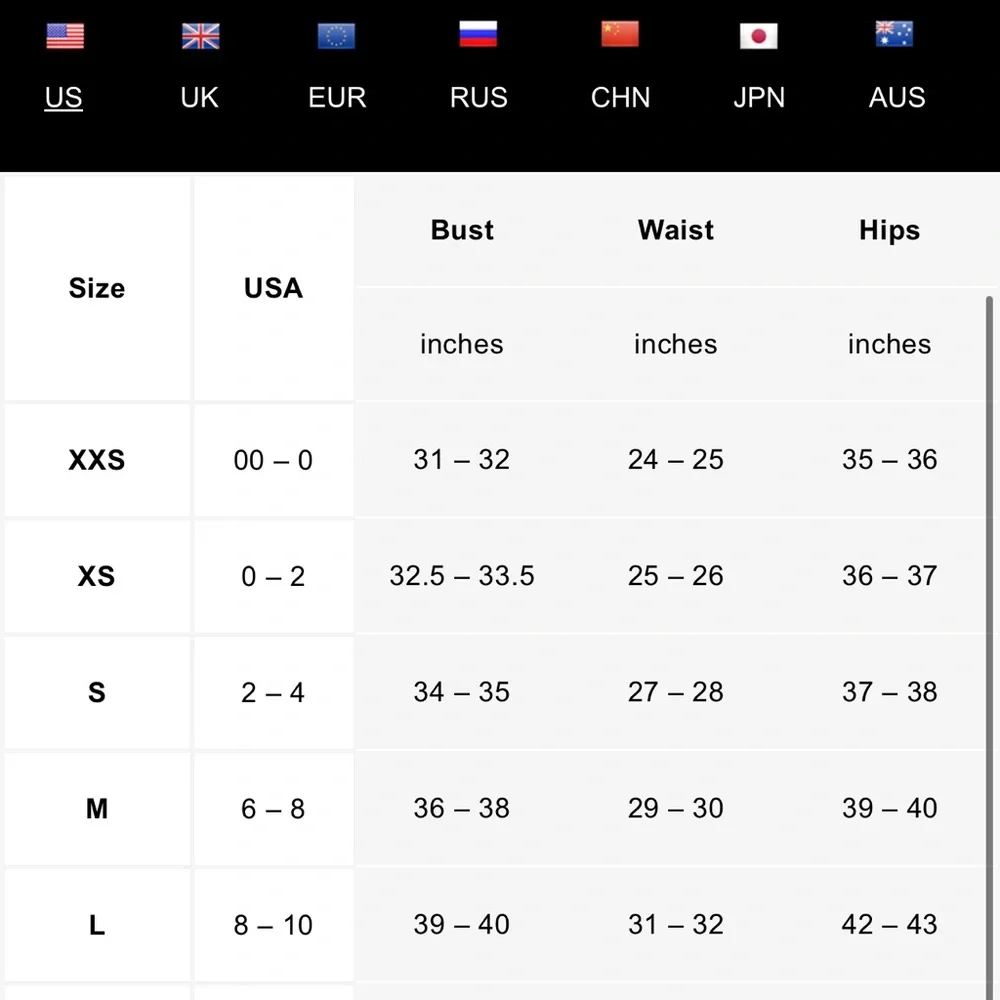1000x1000 pixels.
Task: Switch to the UK size tab
Action: click(200, 98)
